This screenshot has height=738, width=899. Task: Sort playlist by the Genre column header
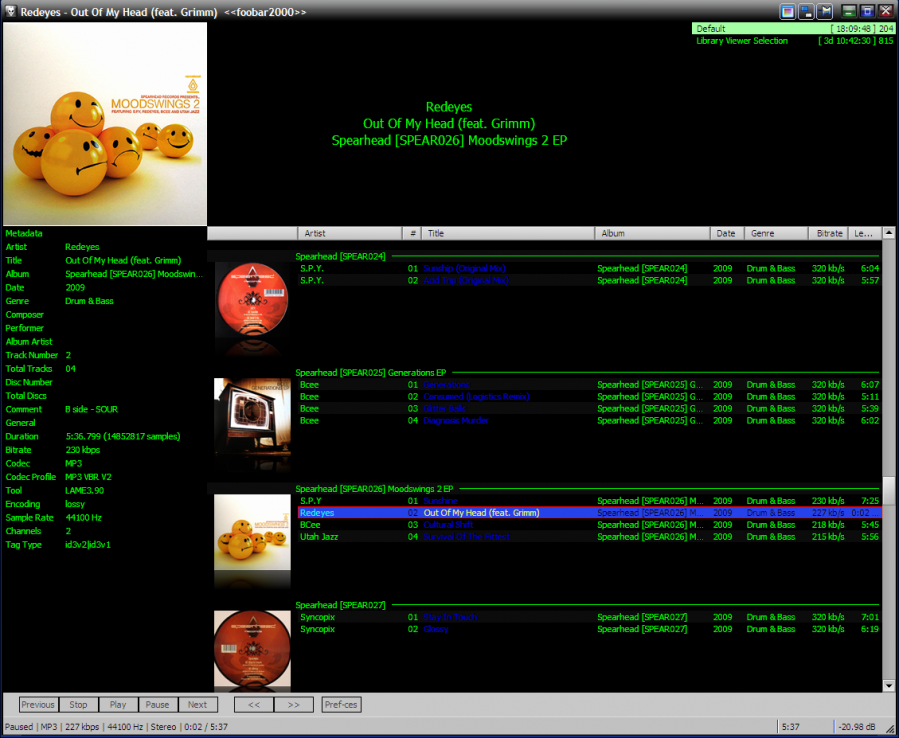pyautogui.click(x=776, y=233)
